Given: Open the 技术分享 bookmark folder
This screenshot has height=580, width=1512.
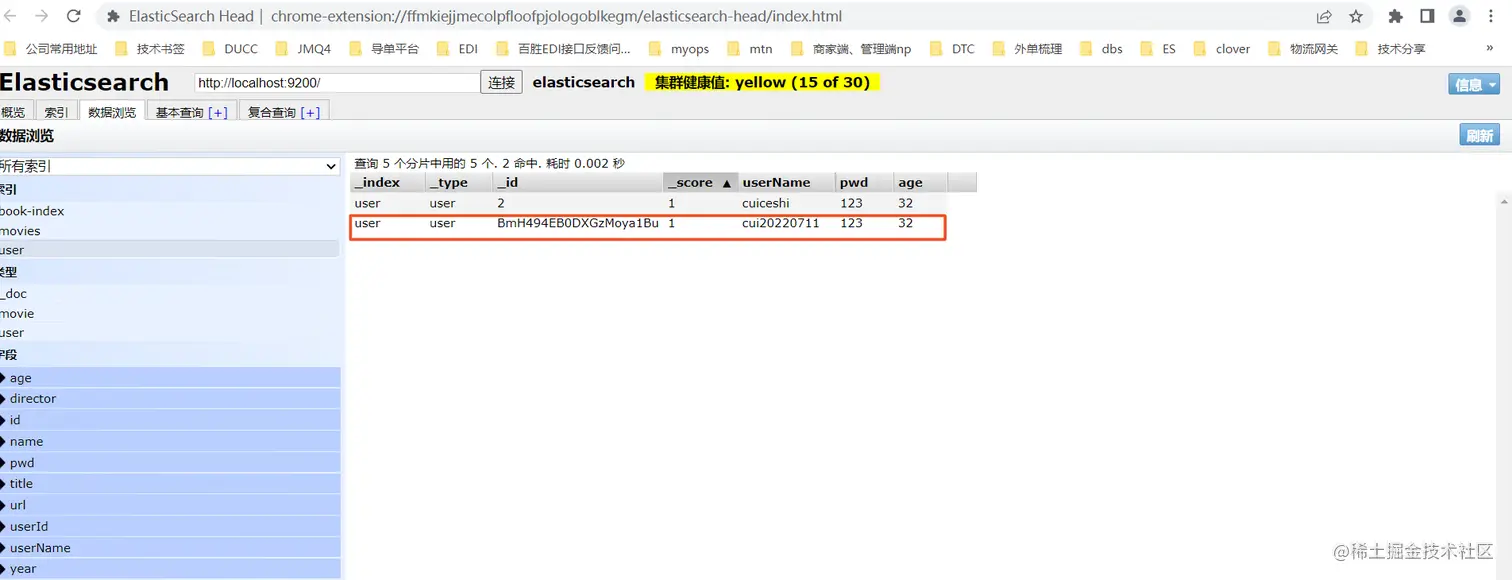Looking at the screenshot, I should click(1391, 48).
